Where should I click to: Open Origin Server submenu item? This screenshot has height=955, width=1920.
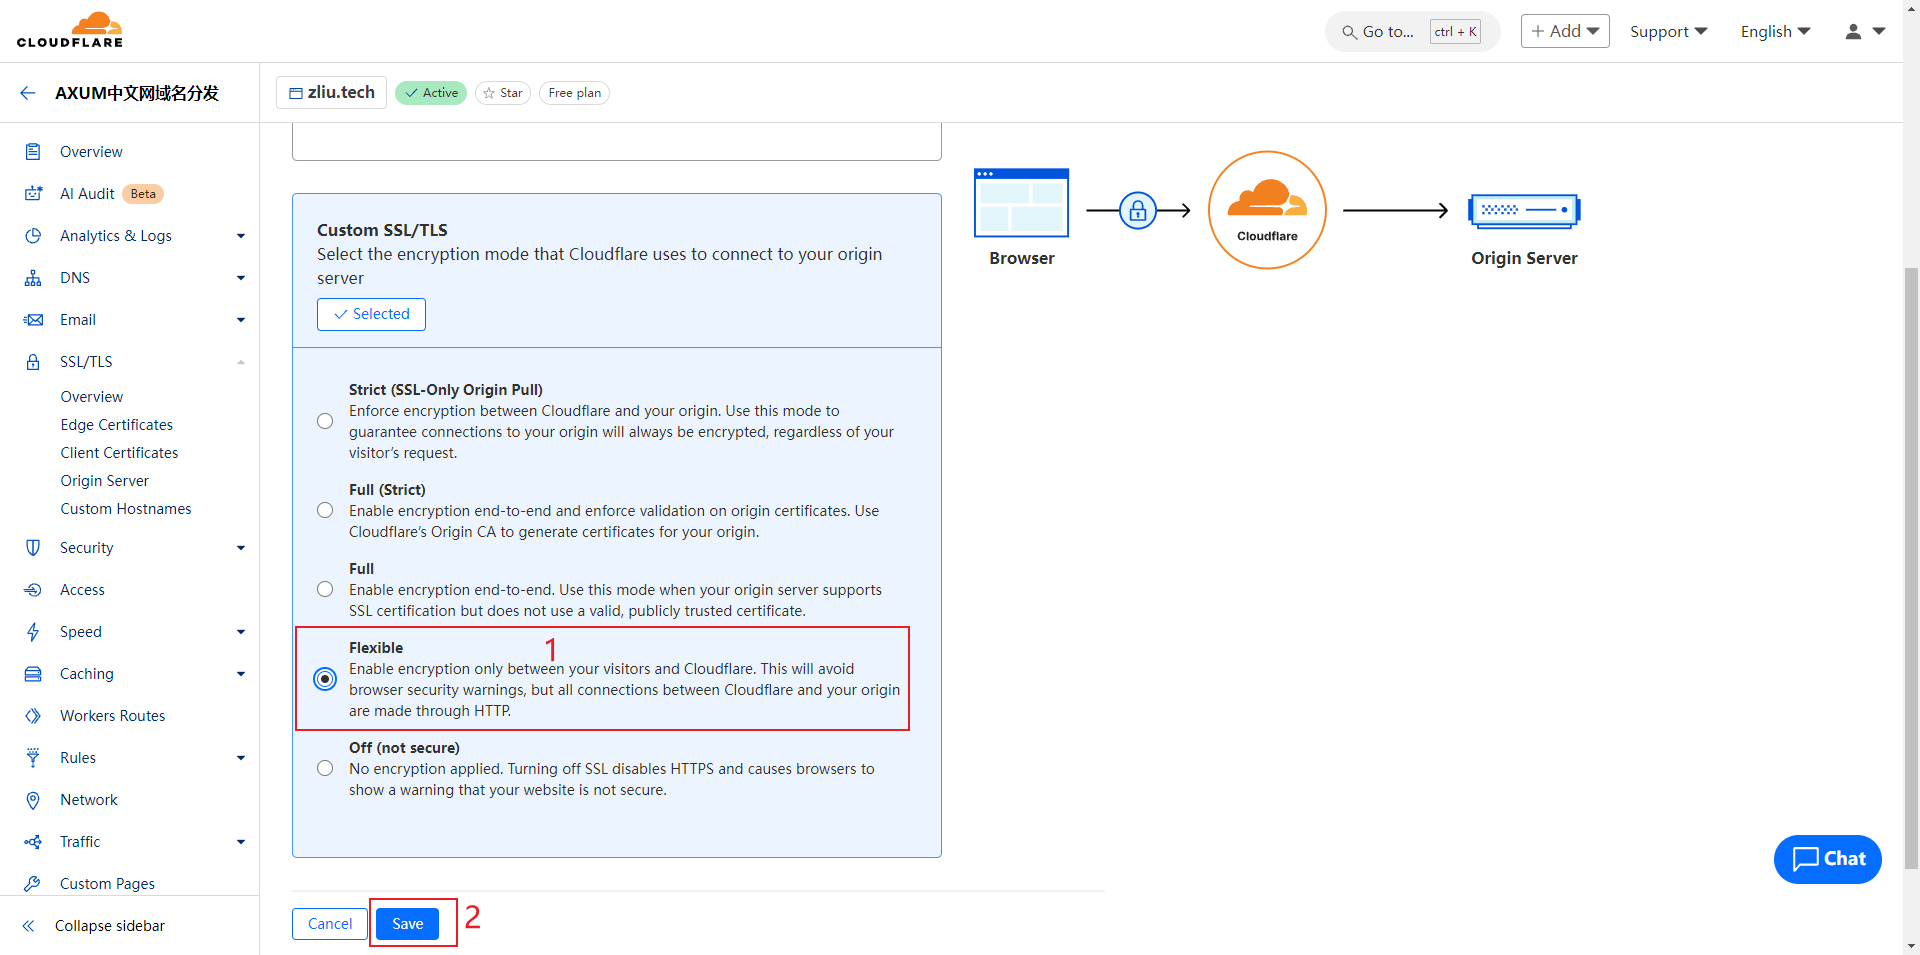[x=105, y=481]
